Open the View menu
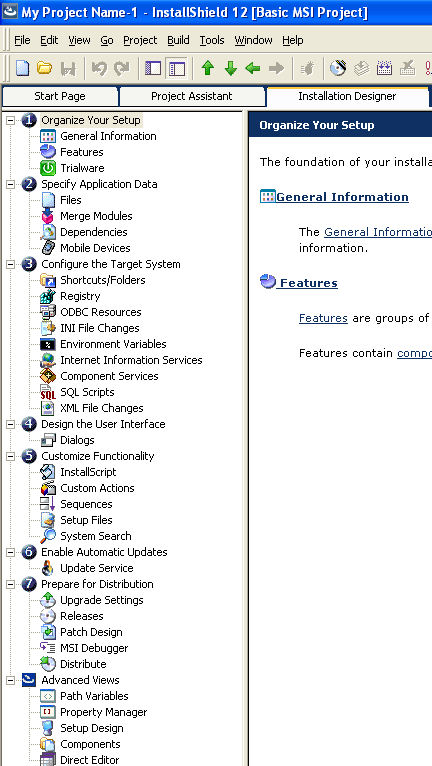This screenshot has width=432, height=766. pyautogui.click(x=79, y=40)
